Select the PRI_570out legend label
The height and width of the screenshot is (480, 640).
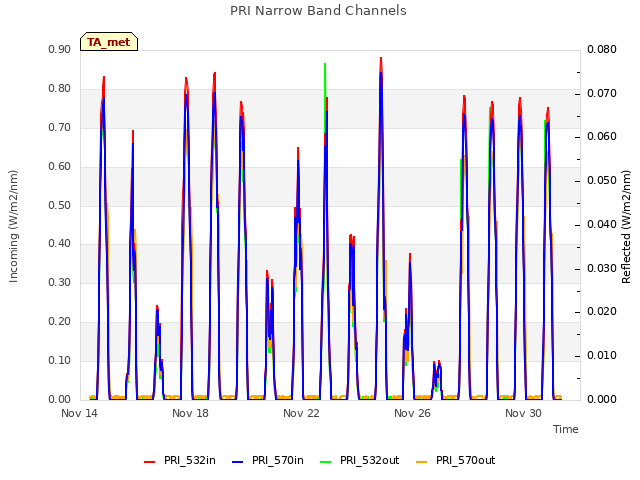465,460
